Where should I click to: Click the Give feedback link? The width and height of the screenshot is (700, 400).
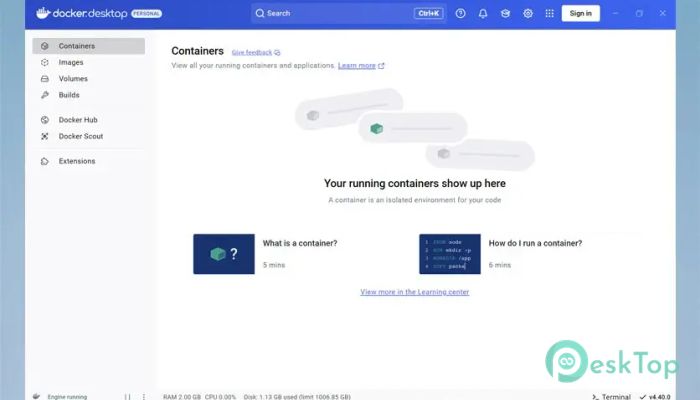[251, 53]
